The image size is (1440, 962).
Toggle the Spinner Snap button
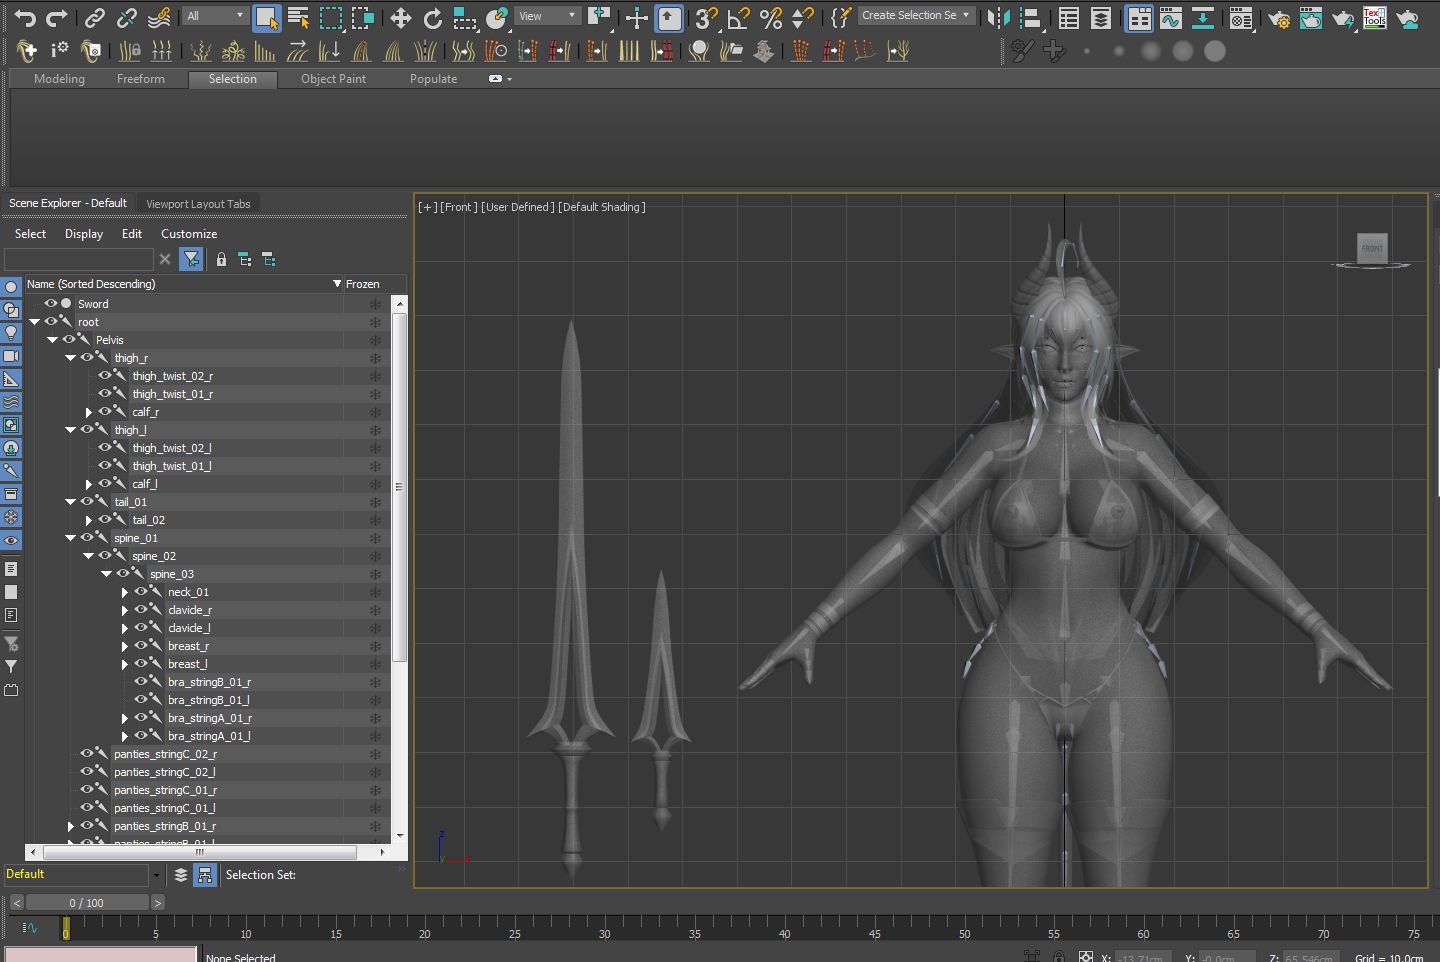(x=803, y=17)
